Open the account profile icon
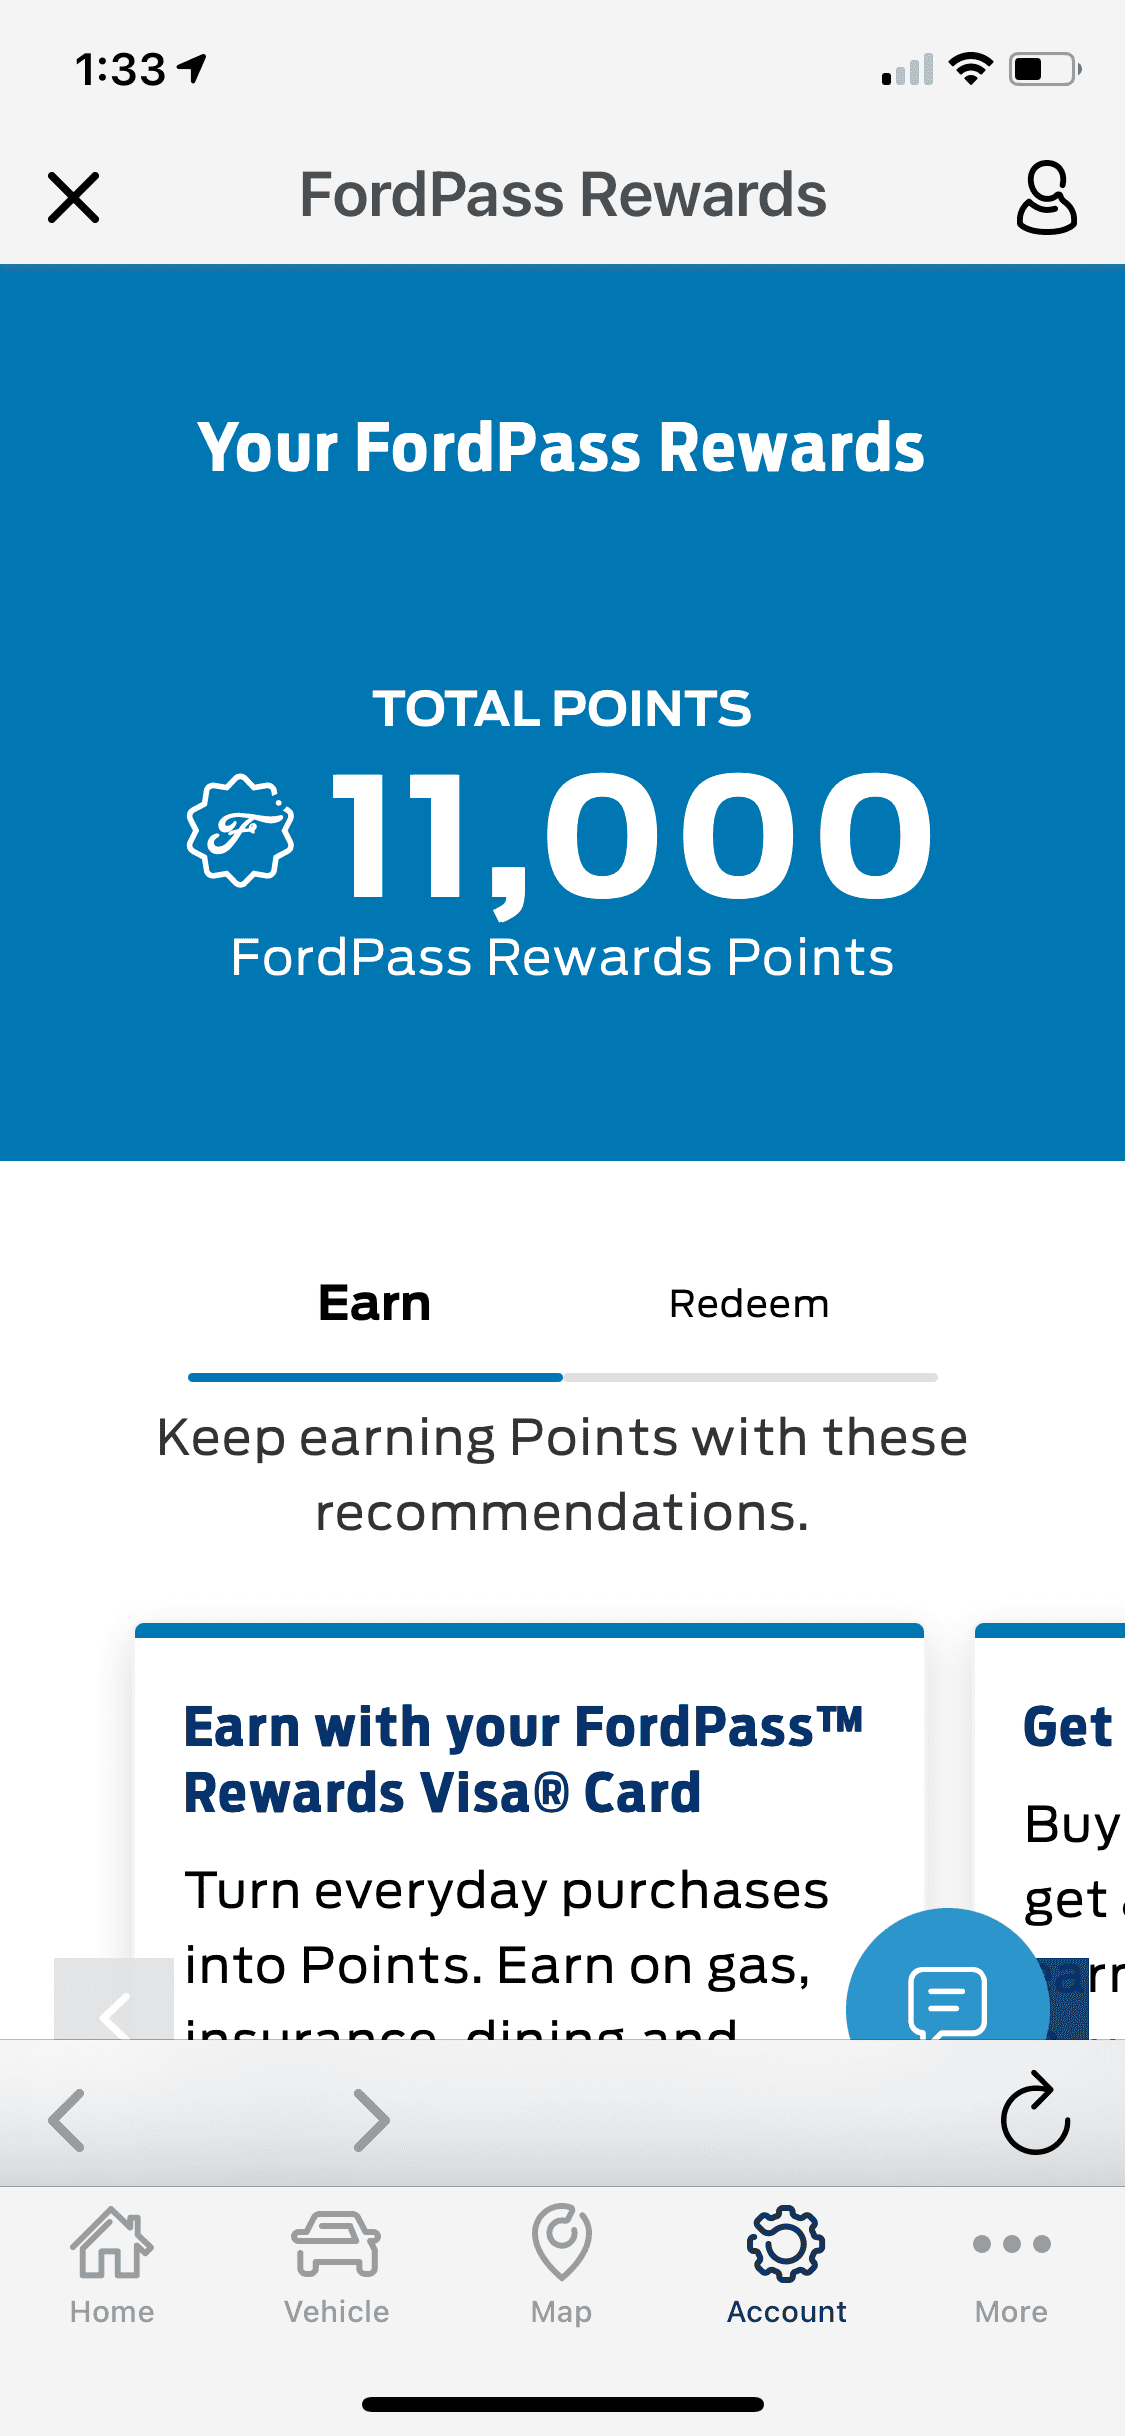The height and width of the screenshot is (2436, 1125). tap(1048, 196)
